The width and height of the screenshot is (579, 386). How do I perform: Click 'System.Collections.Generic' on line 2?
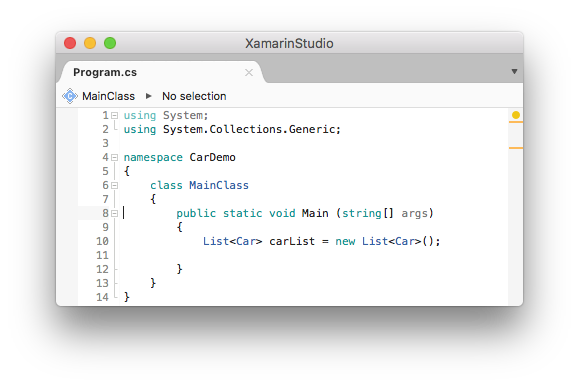coord(250,129)
